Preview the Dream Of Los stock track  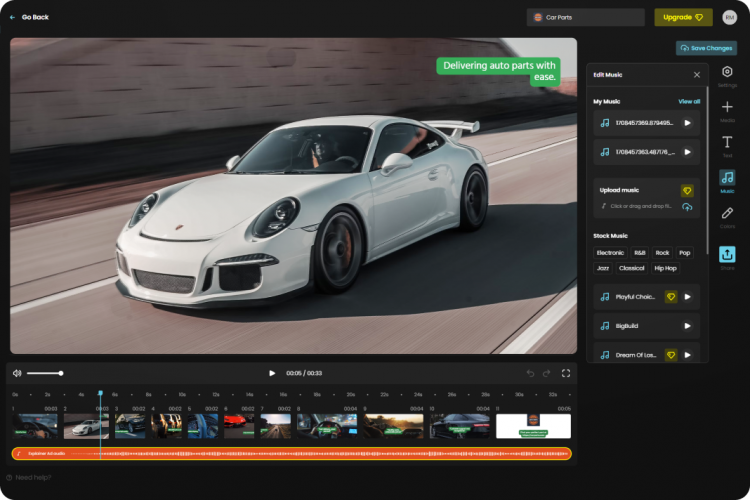coord(687,355)
